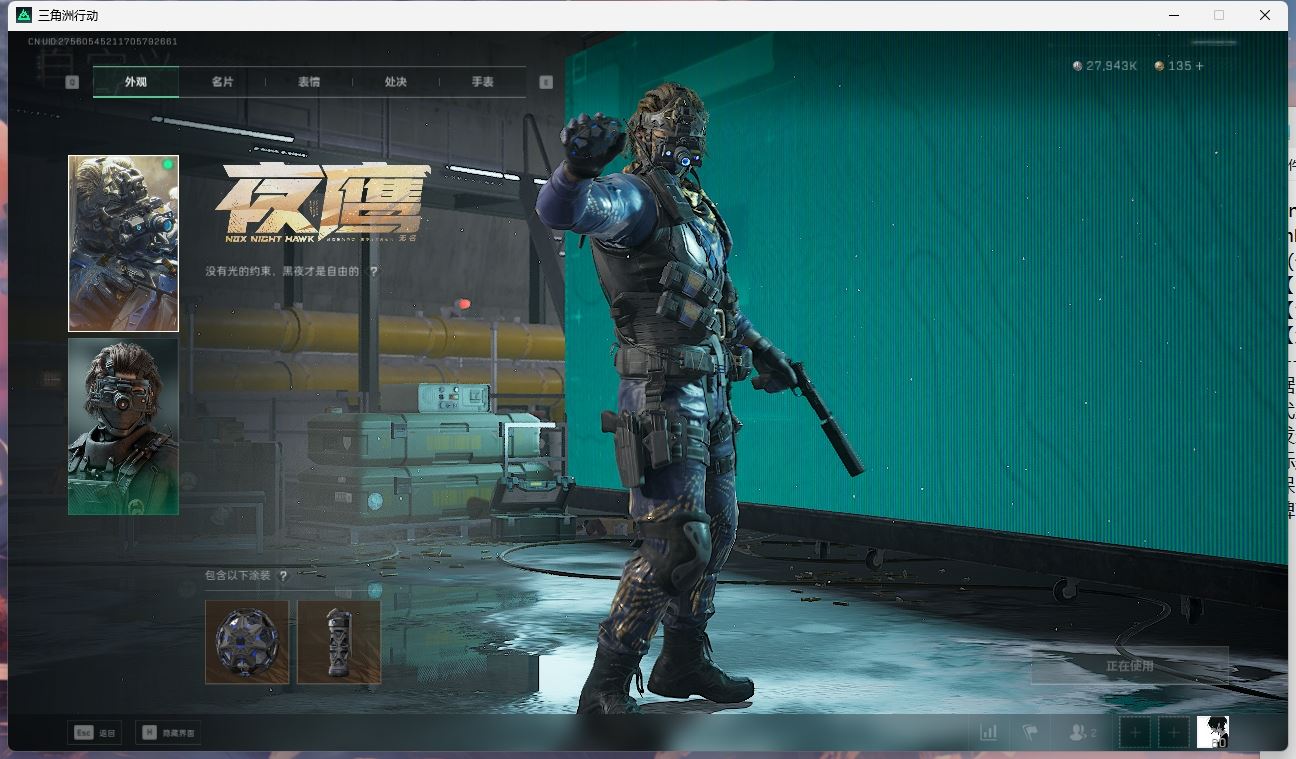Select the 处决 tab
1296x759 pixels.
396,82
